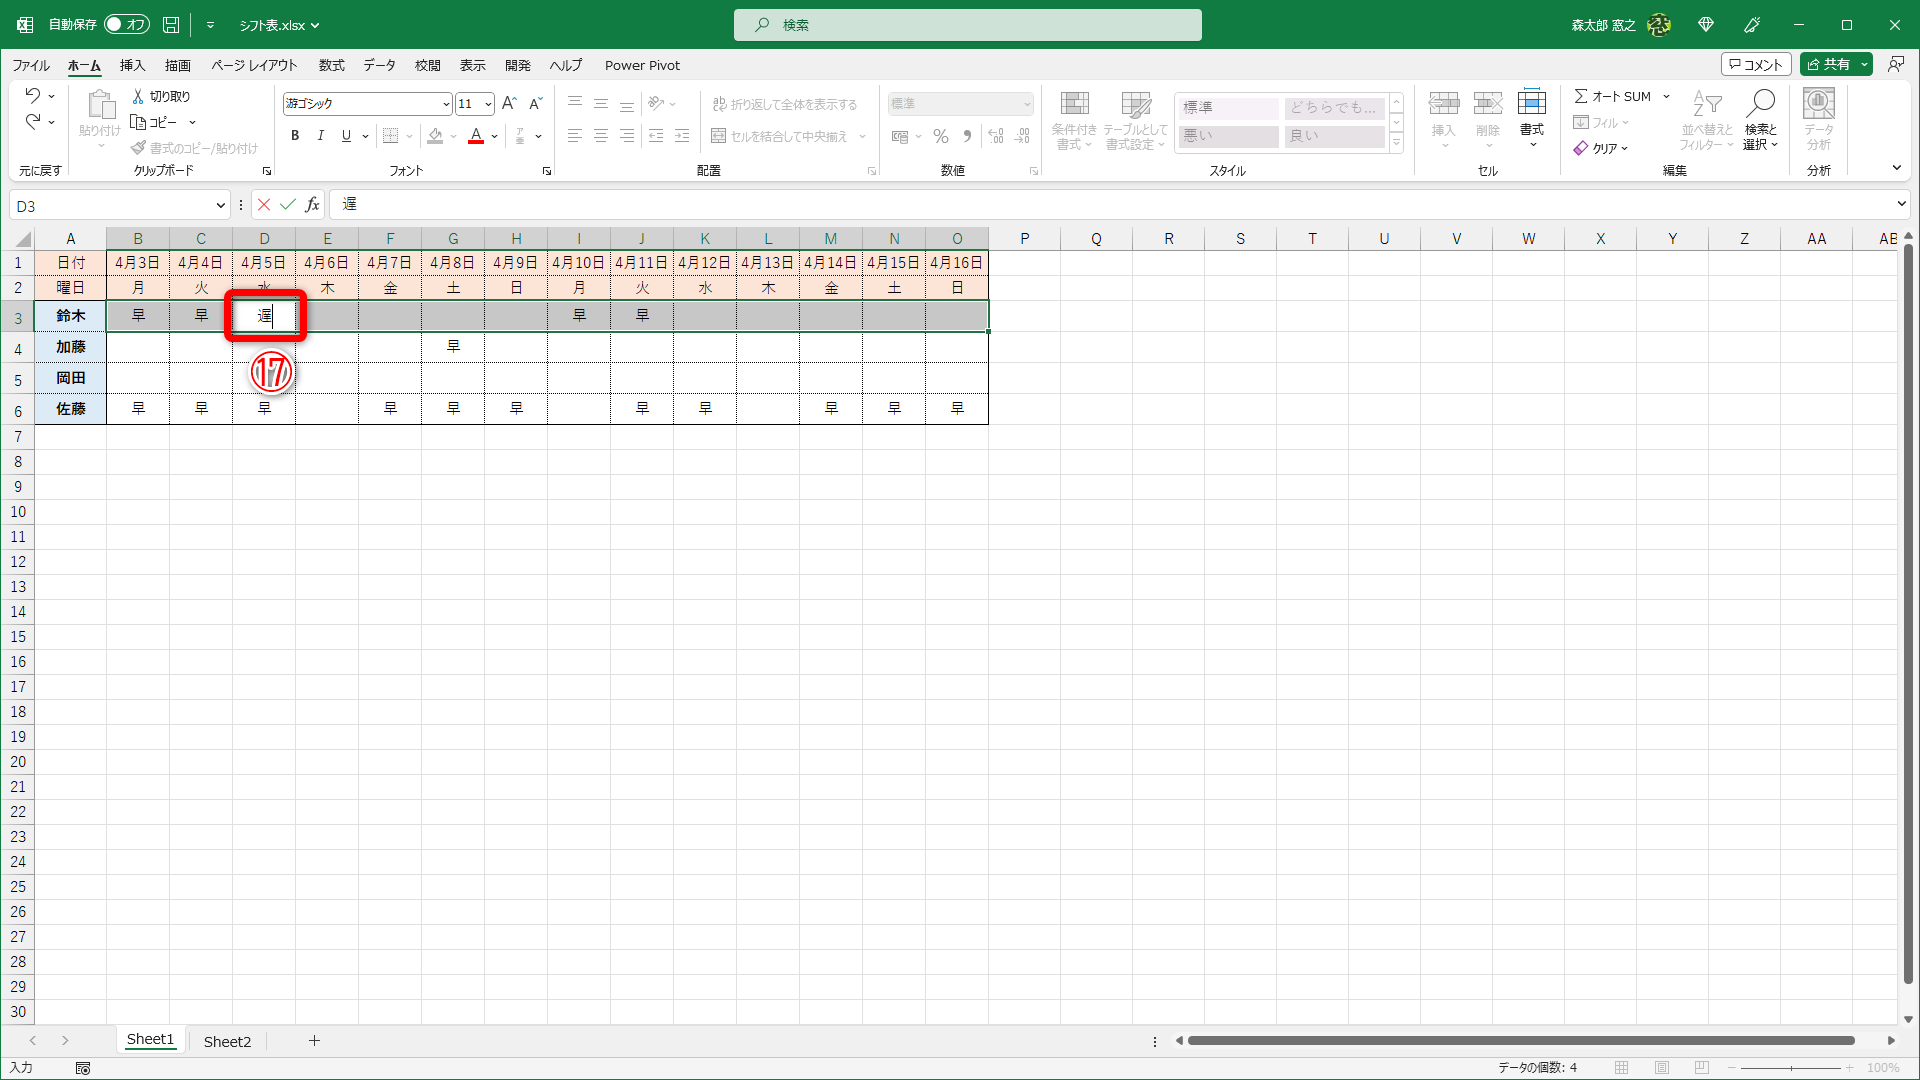Click the Undo arrow icon
Viewport: 1920px width, 1080px height.
(33, 96)
